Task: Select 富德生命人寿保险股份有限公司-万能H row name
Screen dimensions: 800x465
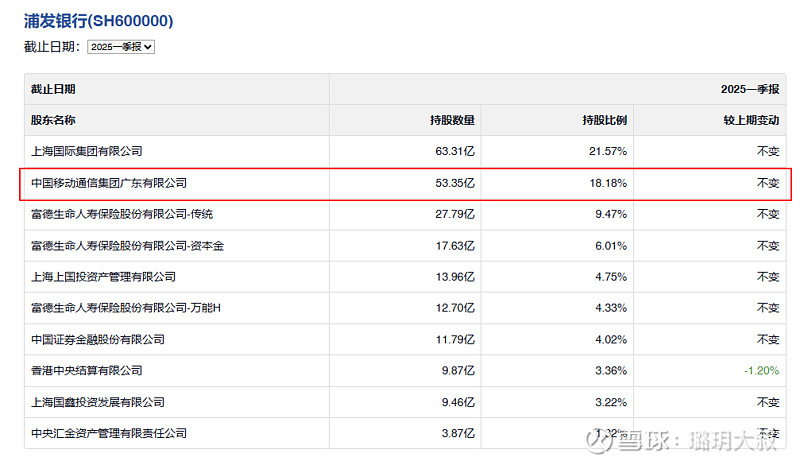Action: point(126,308)
